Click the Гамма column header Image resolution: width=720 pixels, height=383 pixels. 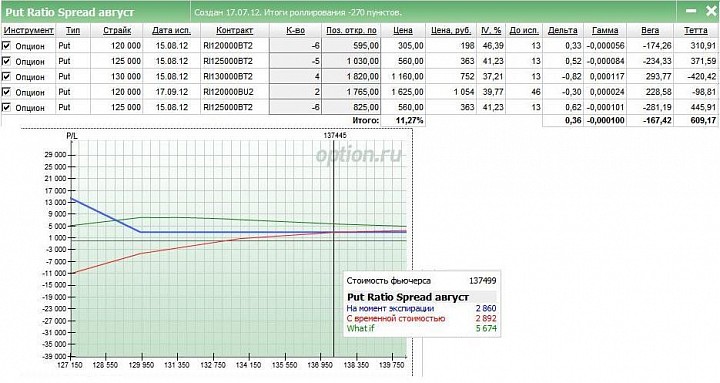605,30
